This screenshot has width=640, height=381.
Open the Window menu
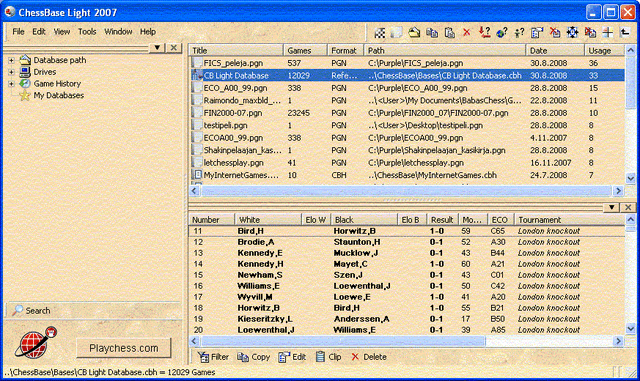click(118, 32)
